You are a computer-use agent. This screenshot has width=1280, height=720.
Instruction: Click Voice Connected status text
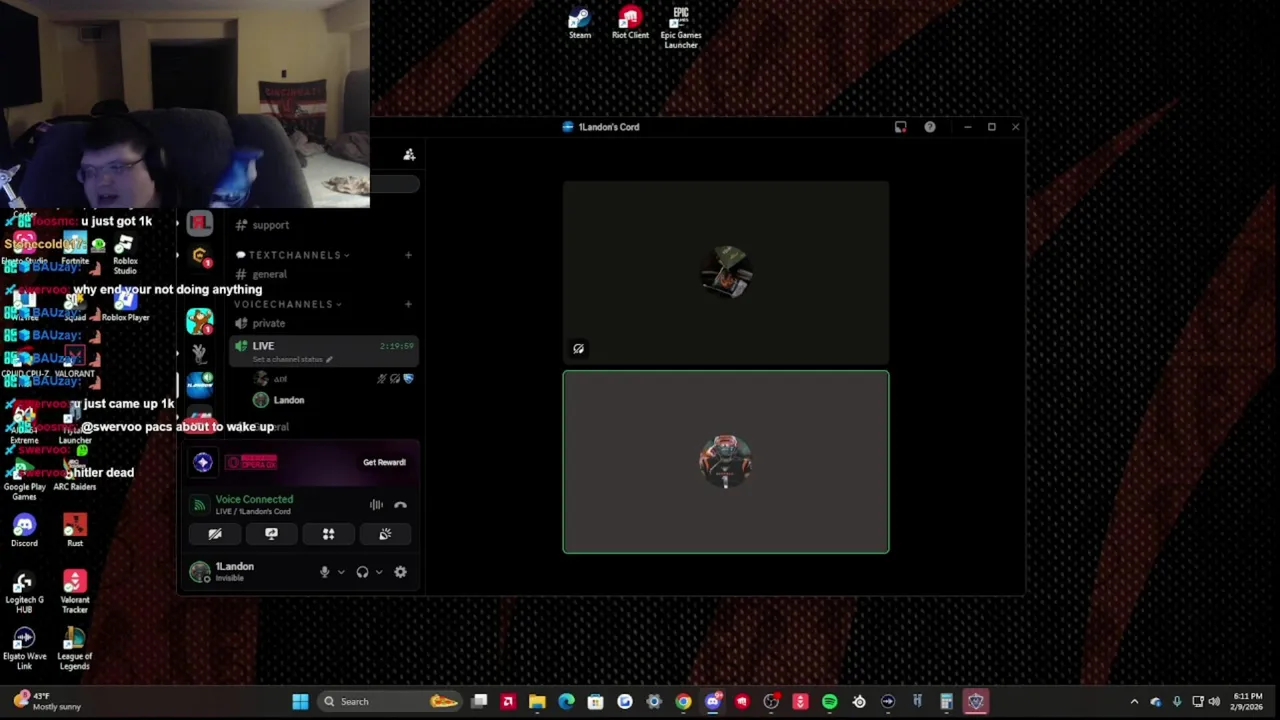pyautogui.click(x=254, y=499)
